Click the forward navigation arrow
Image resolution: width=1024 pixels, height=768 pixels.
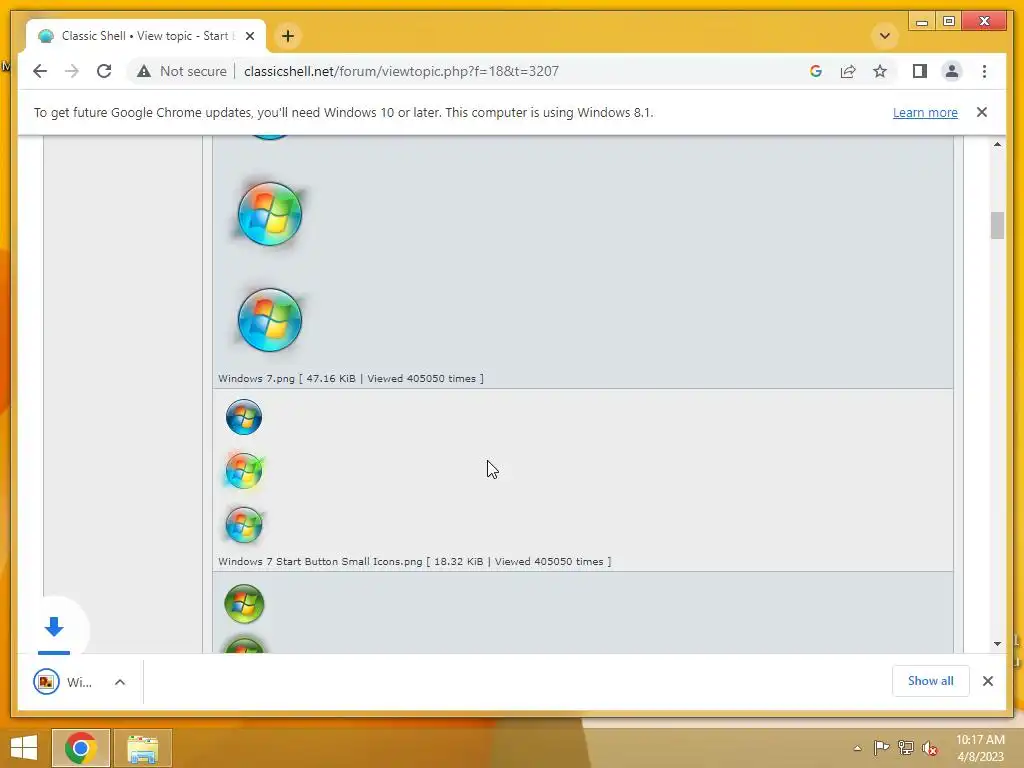pyautogui.click(x=72, y=71)
